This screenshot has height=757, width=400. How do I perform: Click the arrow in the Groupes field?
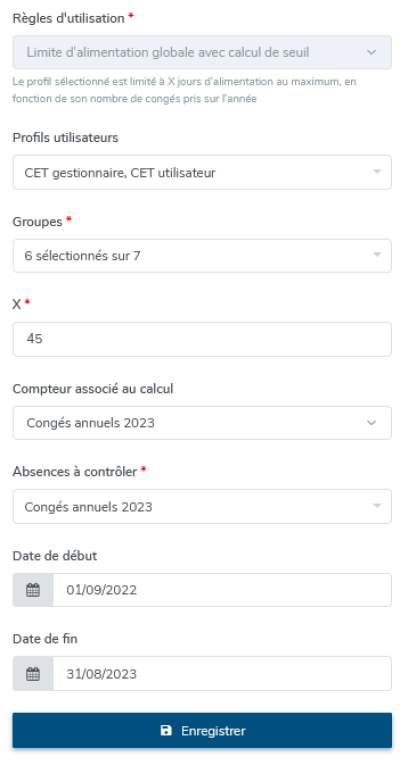377,255
